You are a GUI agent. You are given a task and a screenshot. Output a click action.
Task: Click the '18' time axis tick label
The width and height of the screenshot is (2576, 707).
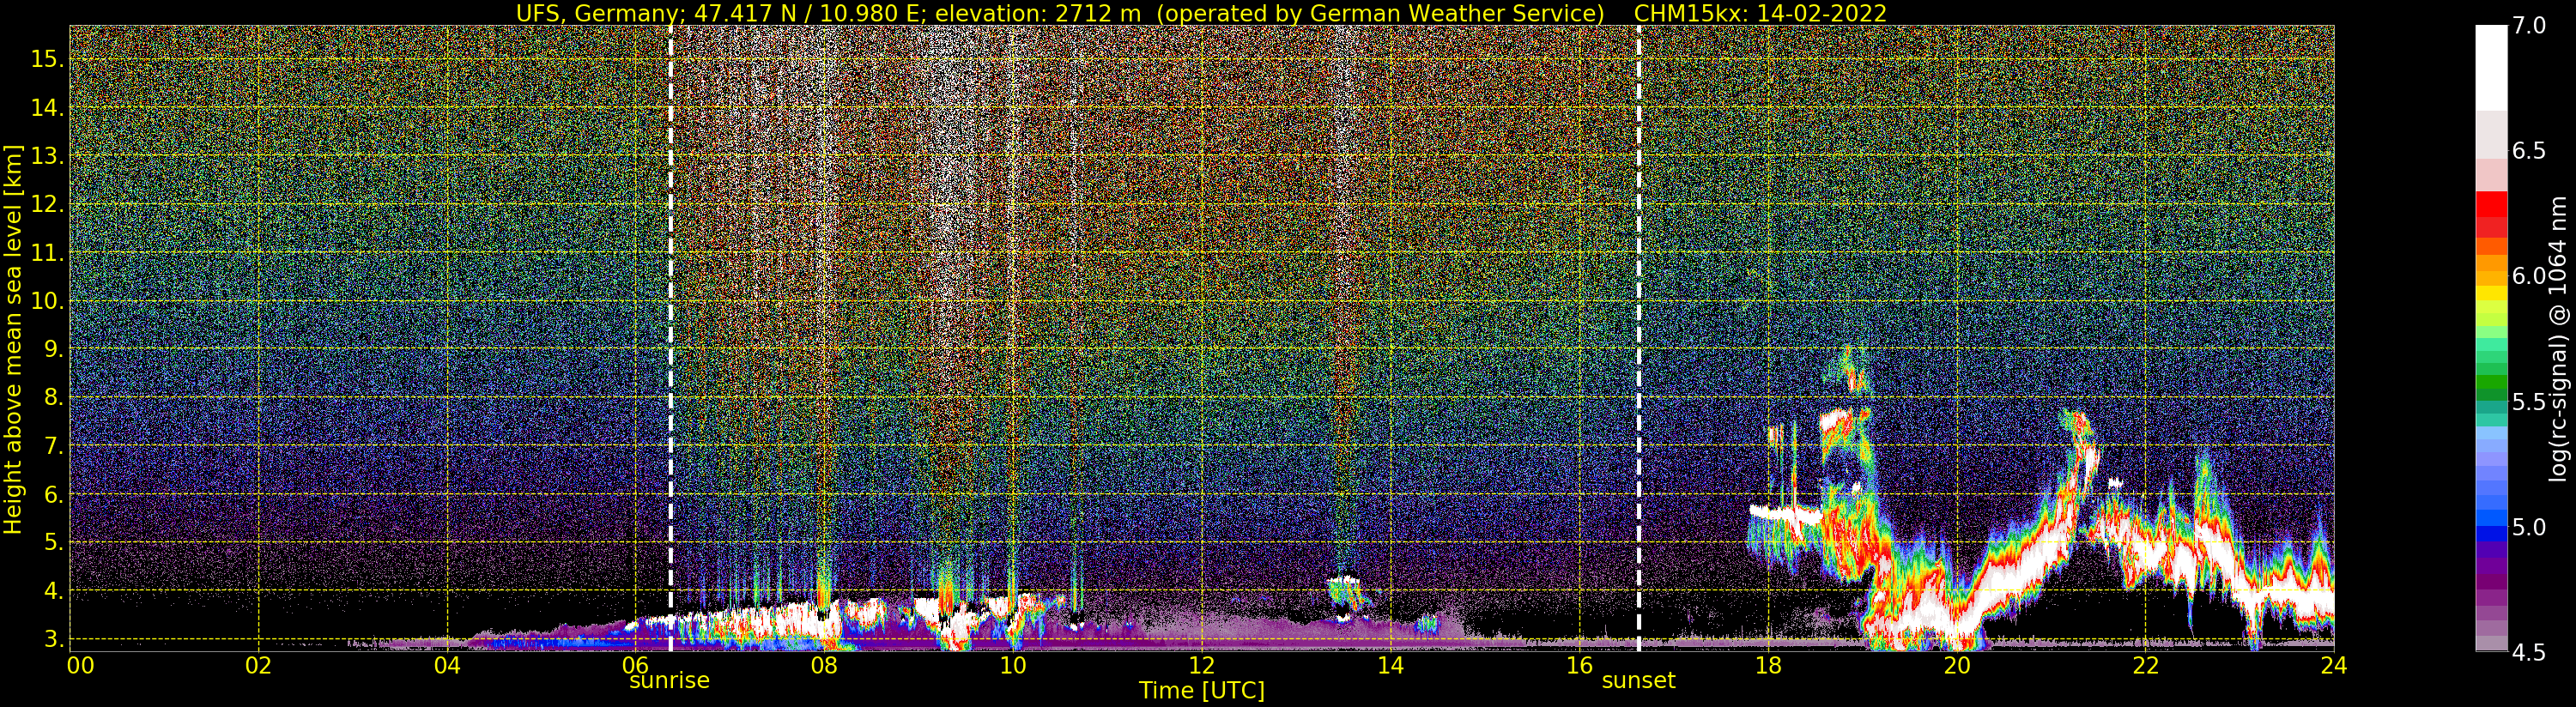[1768, 666]
